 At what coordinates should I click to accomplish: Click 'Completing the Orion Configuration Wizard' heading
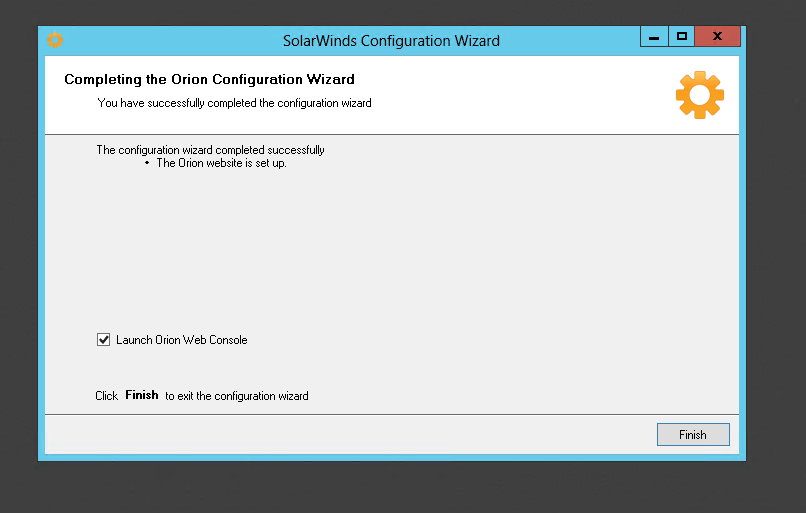[x=209, y=79]
